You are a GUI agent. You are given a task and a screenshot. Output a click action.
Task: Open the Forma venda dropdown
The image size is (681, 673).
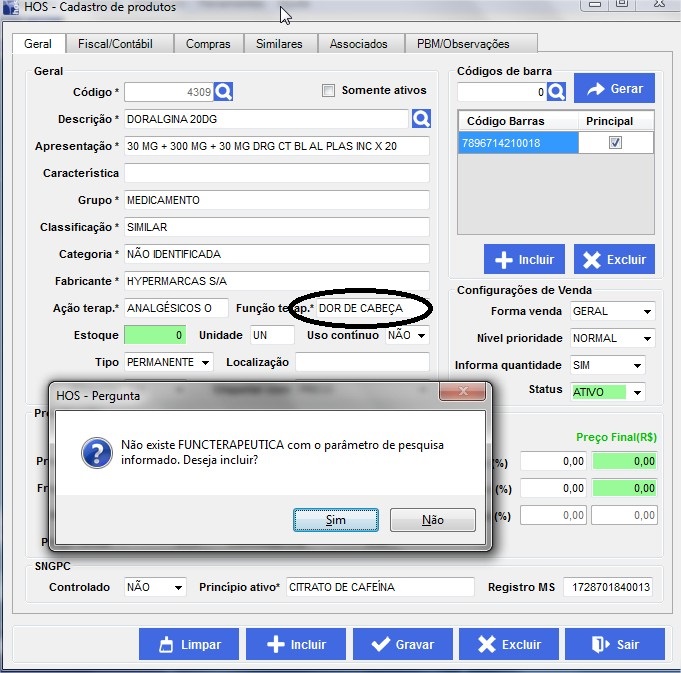click(x=647, y=311)
